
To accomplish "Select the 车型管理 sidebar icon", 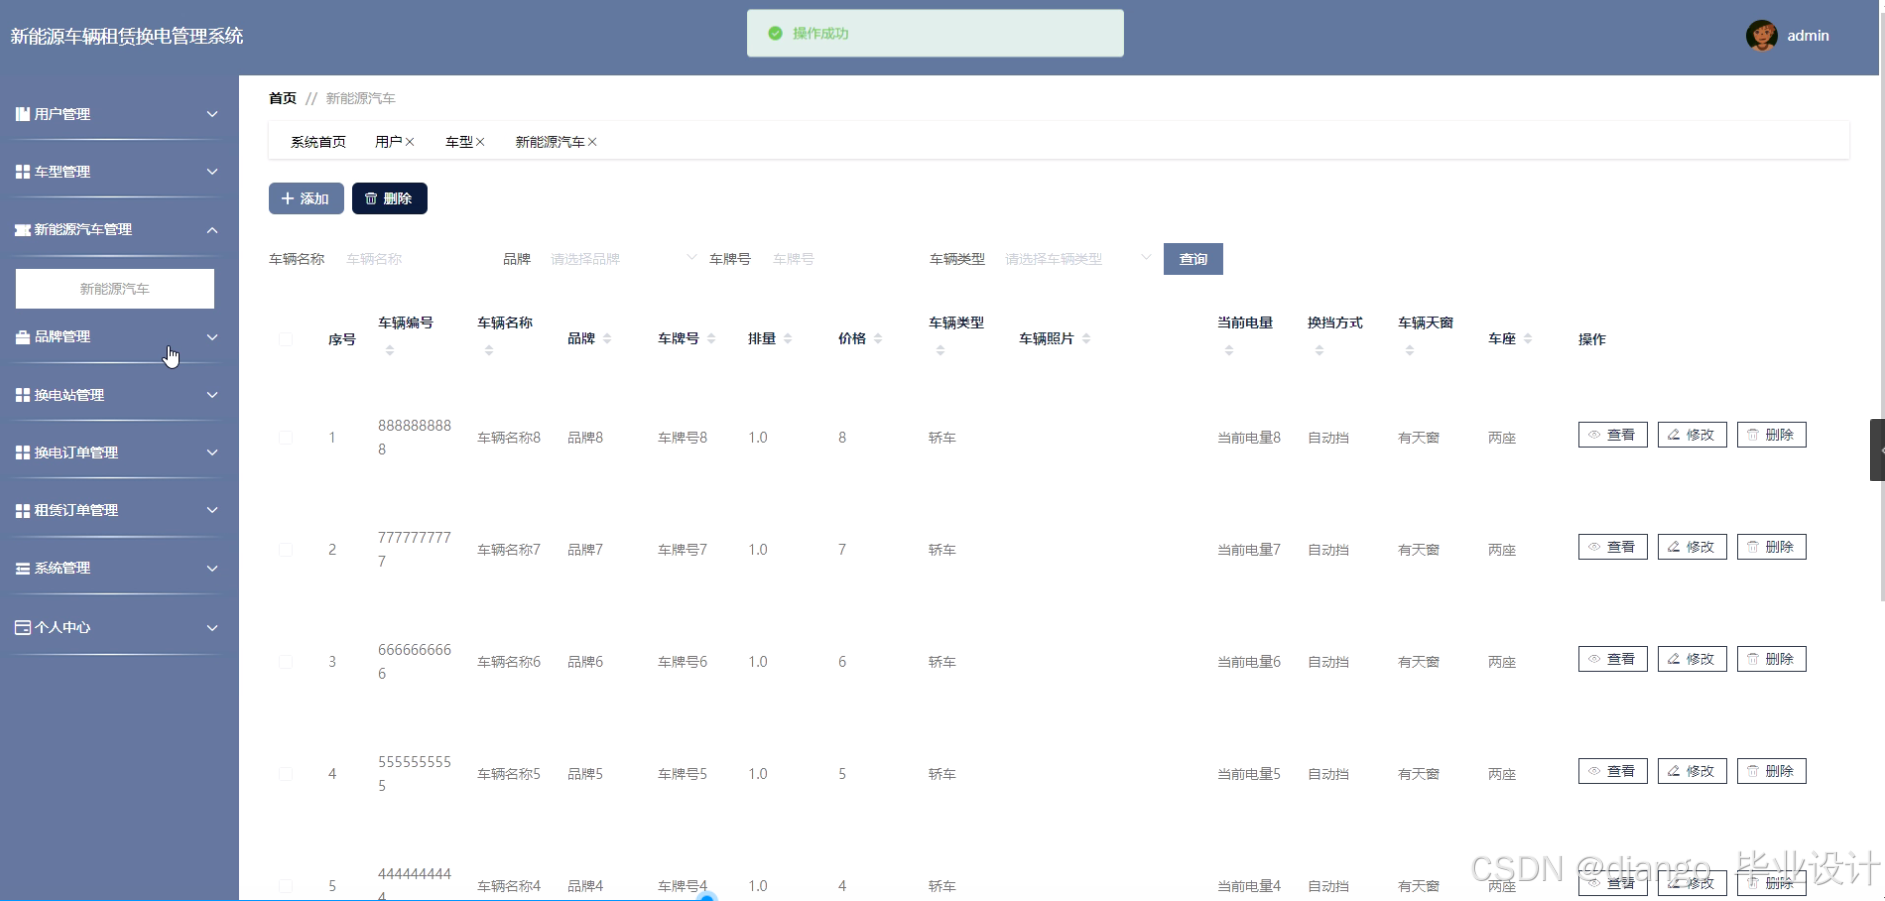I will point(22,171).
